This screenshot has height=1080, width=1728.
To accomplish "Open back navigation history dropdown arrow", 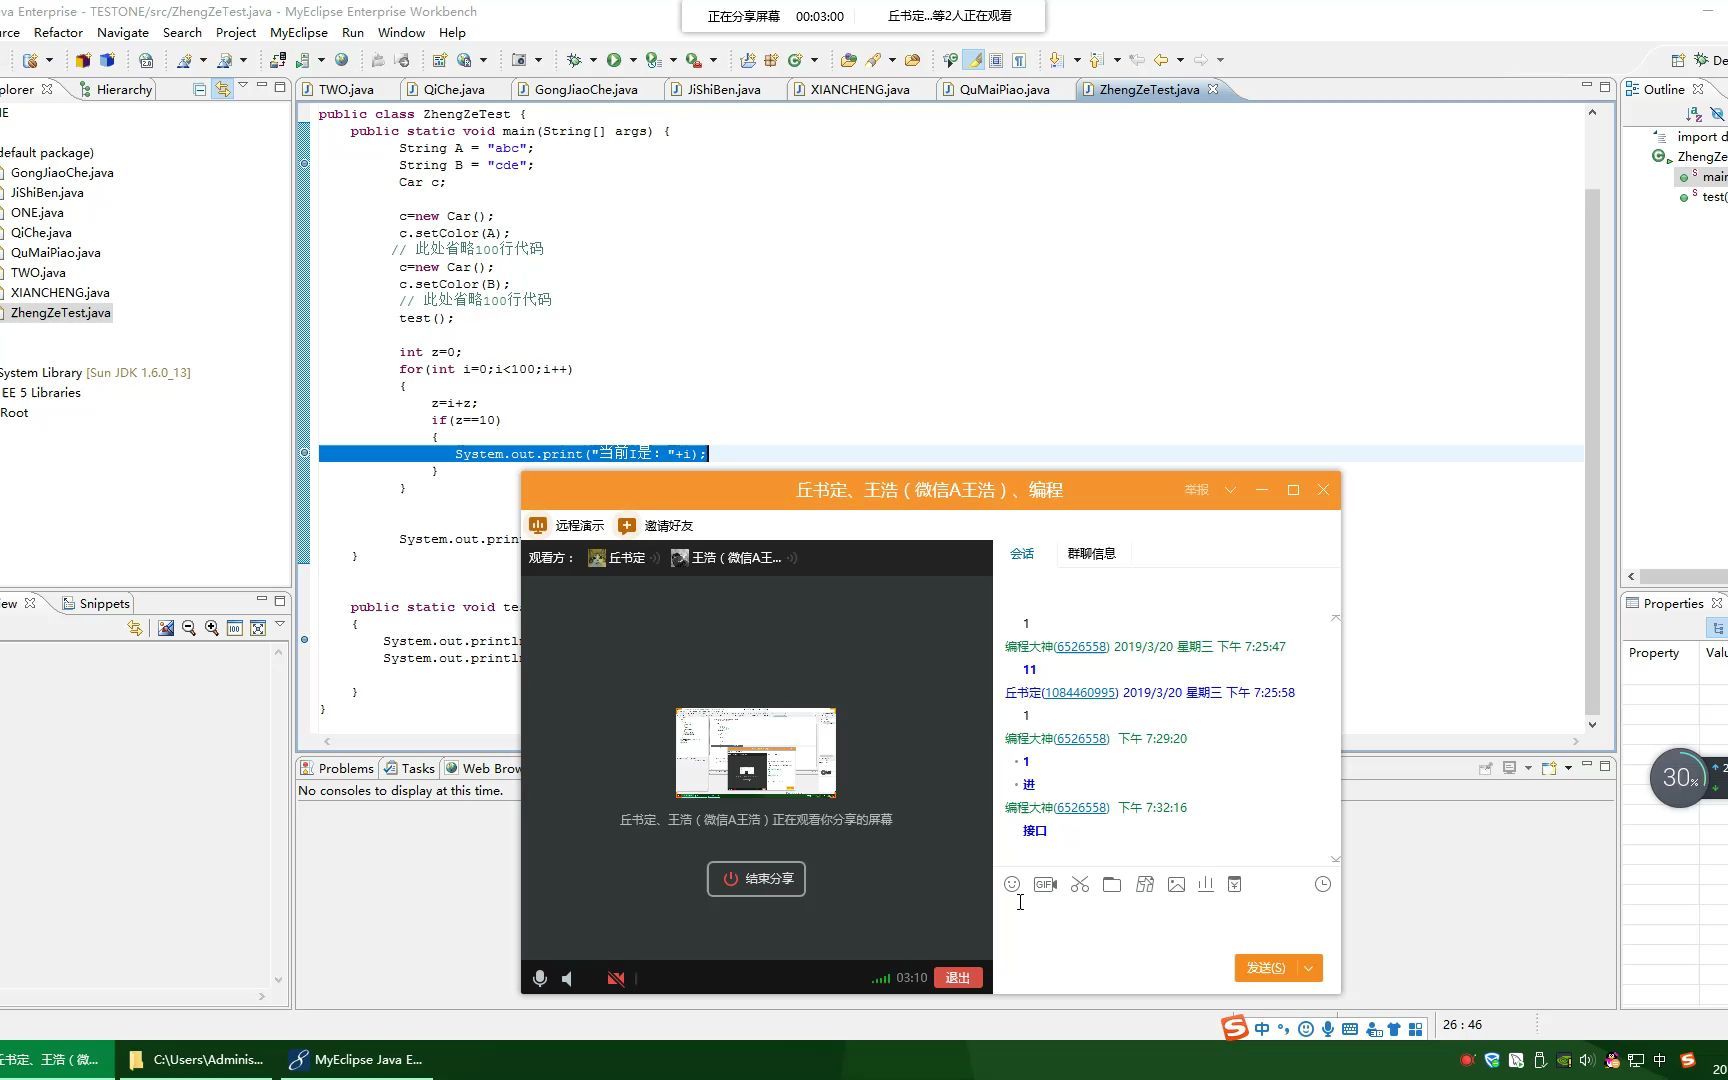I will [1180, 60].
